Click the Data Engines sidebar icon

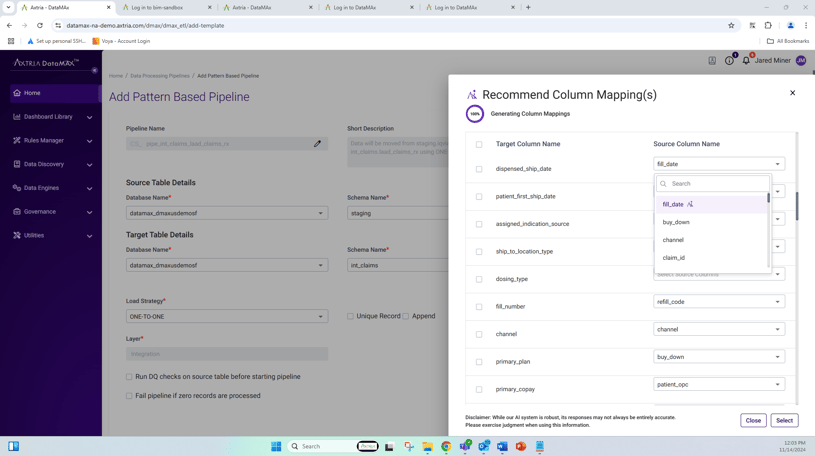(x=17, y=188)
